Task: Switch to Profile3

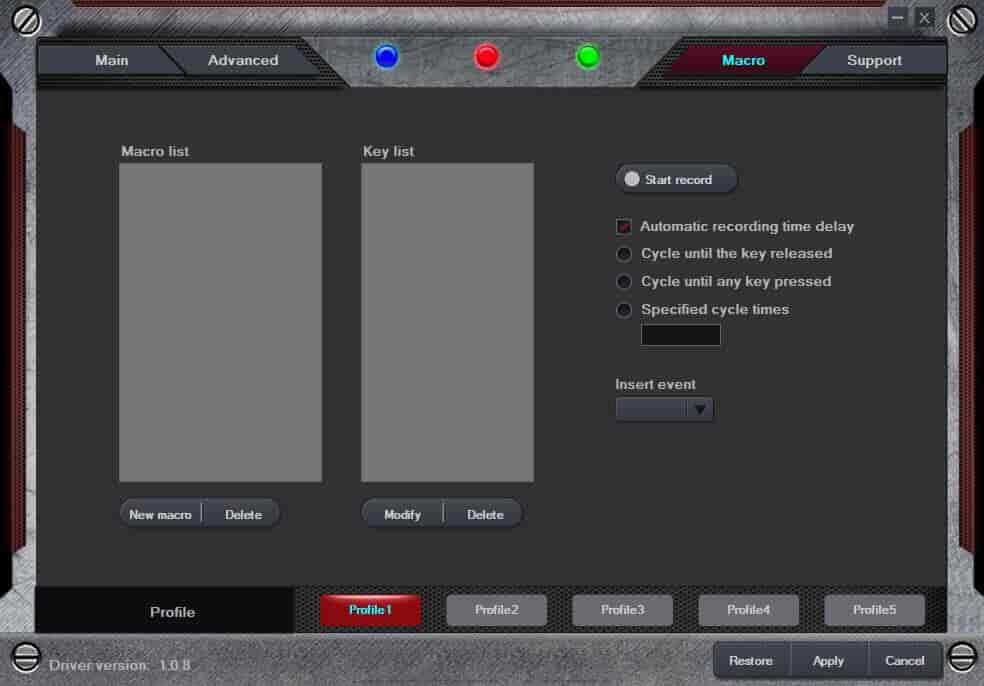Action: 623,610
